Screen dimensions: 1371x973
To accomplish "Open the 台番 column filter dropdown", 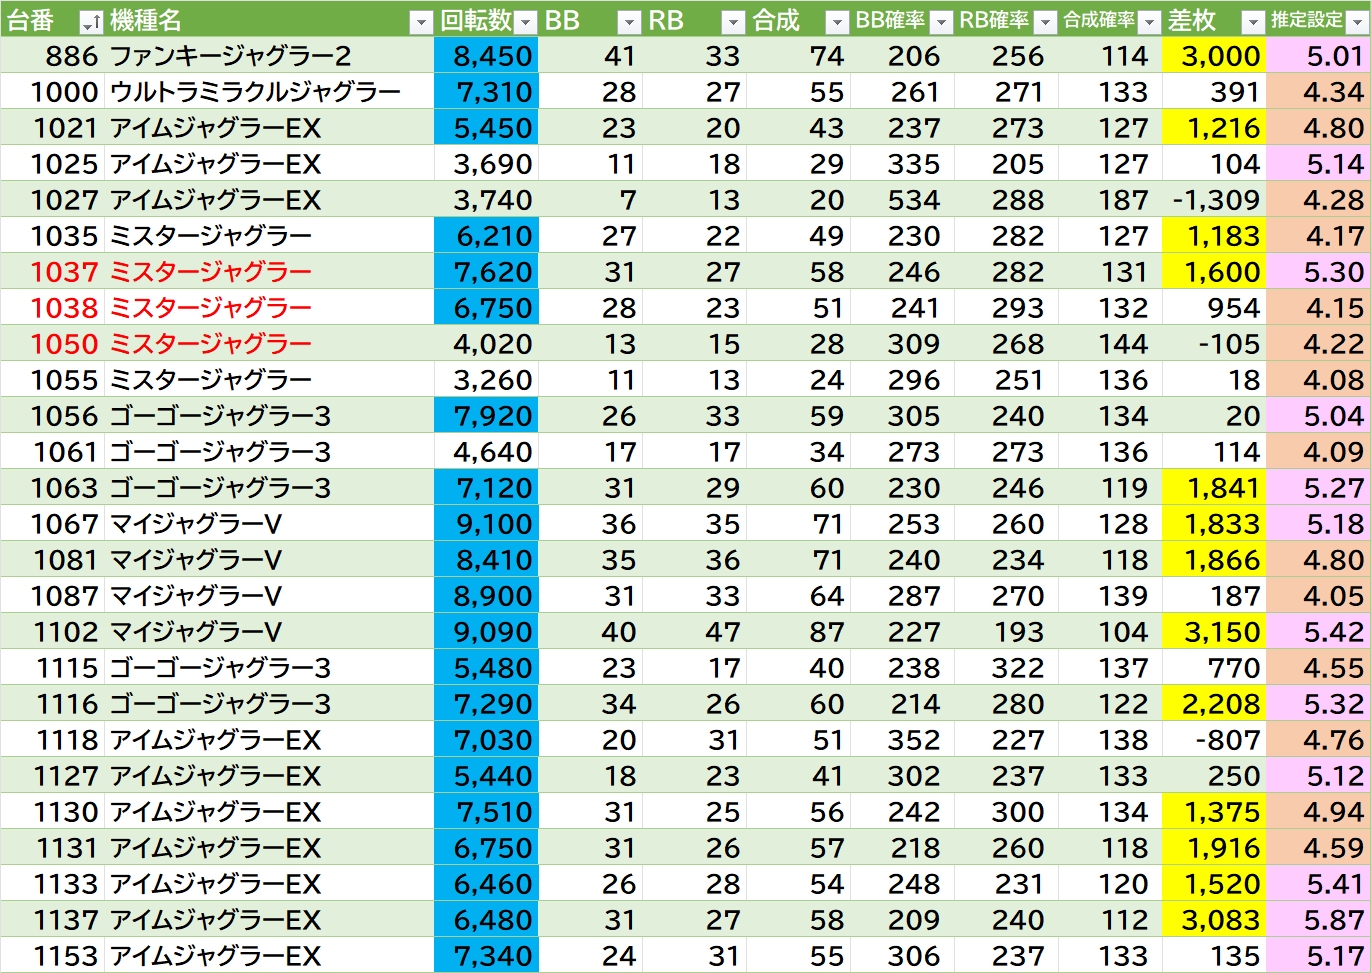I will pos(90,22).
